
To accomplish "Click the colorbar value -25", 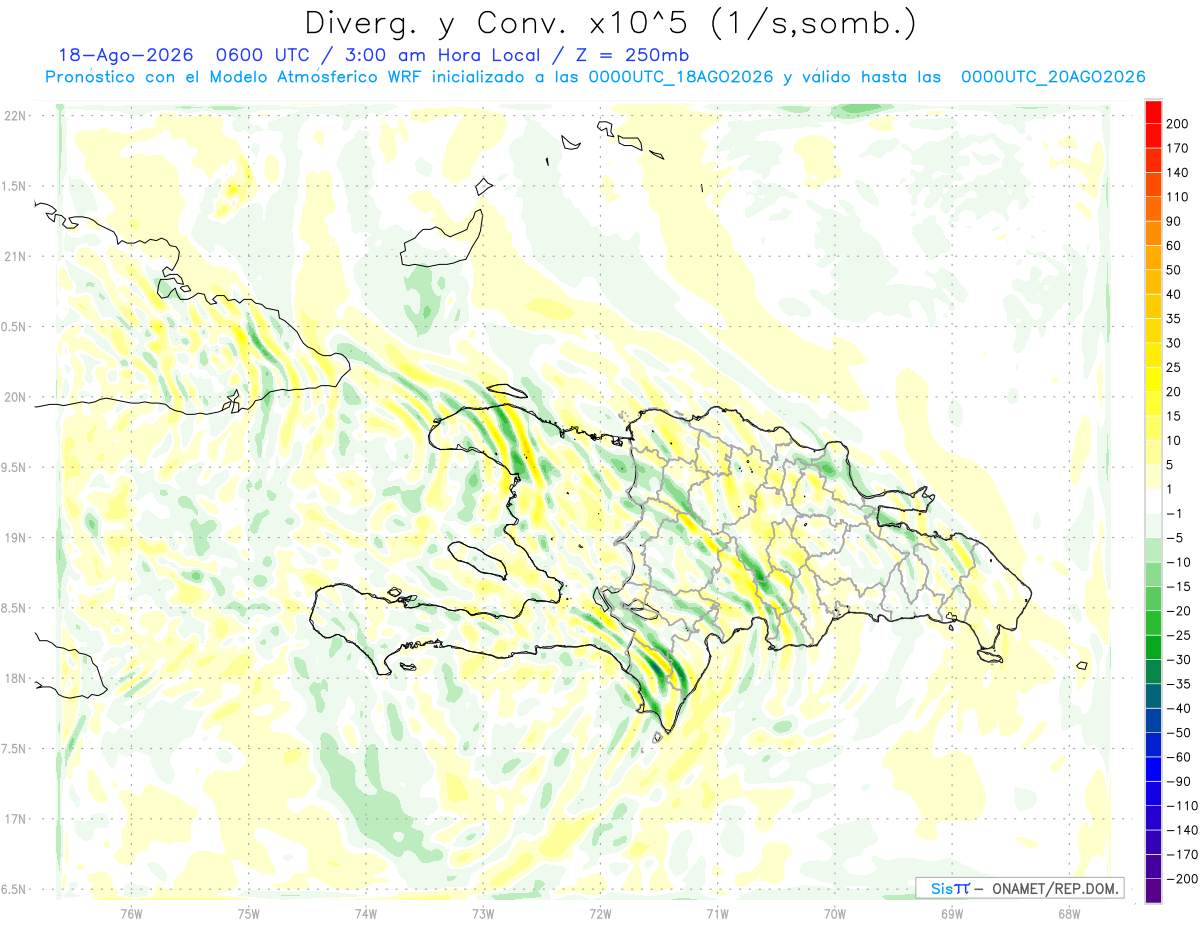I will (1181, 635).
